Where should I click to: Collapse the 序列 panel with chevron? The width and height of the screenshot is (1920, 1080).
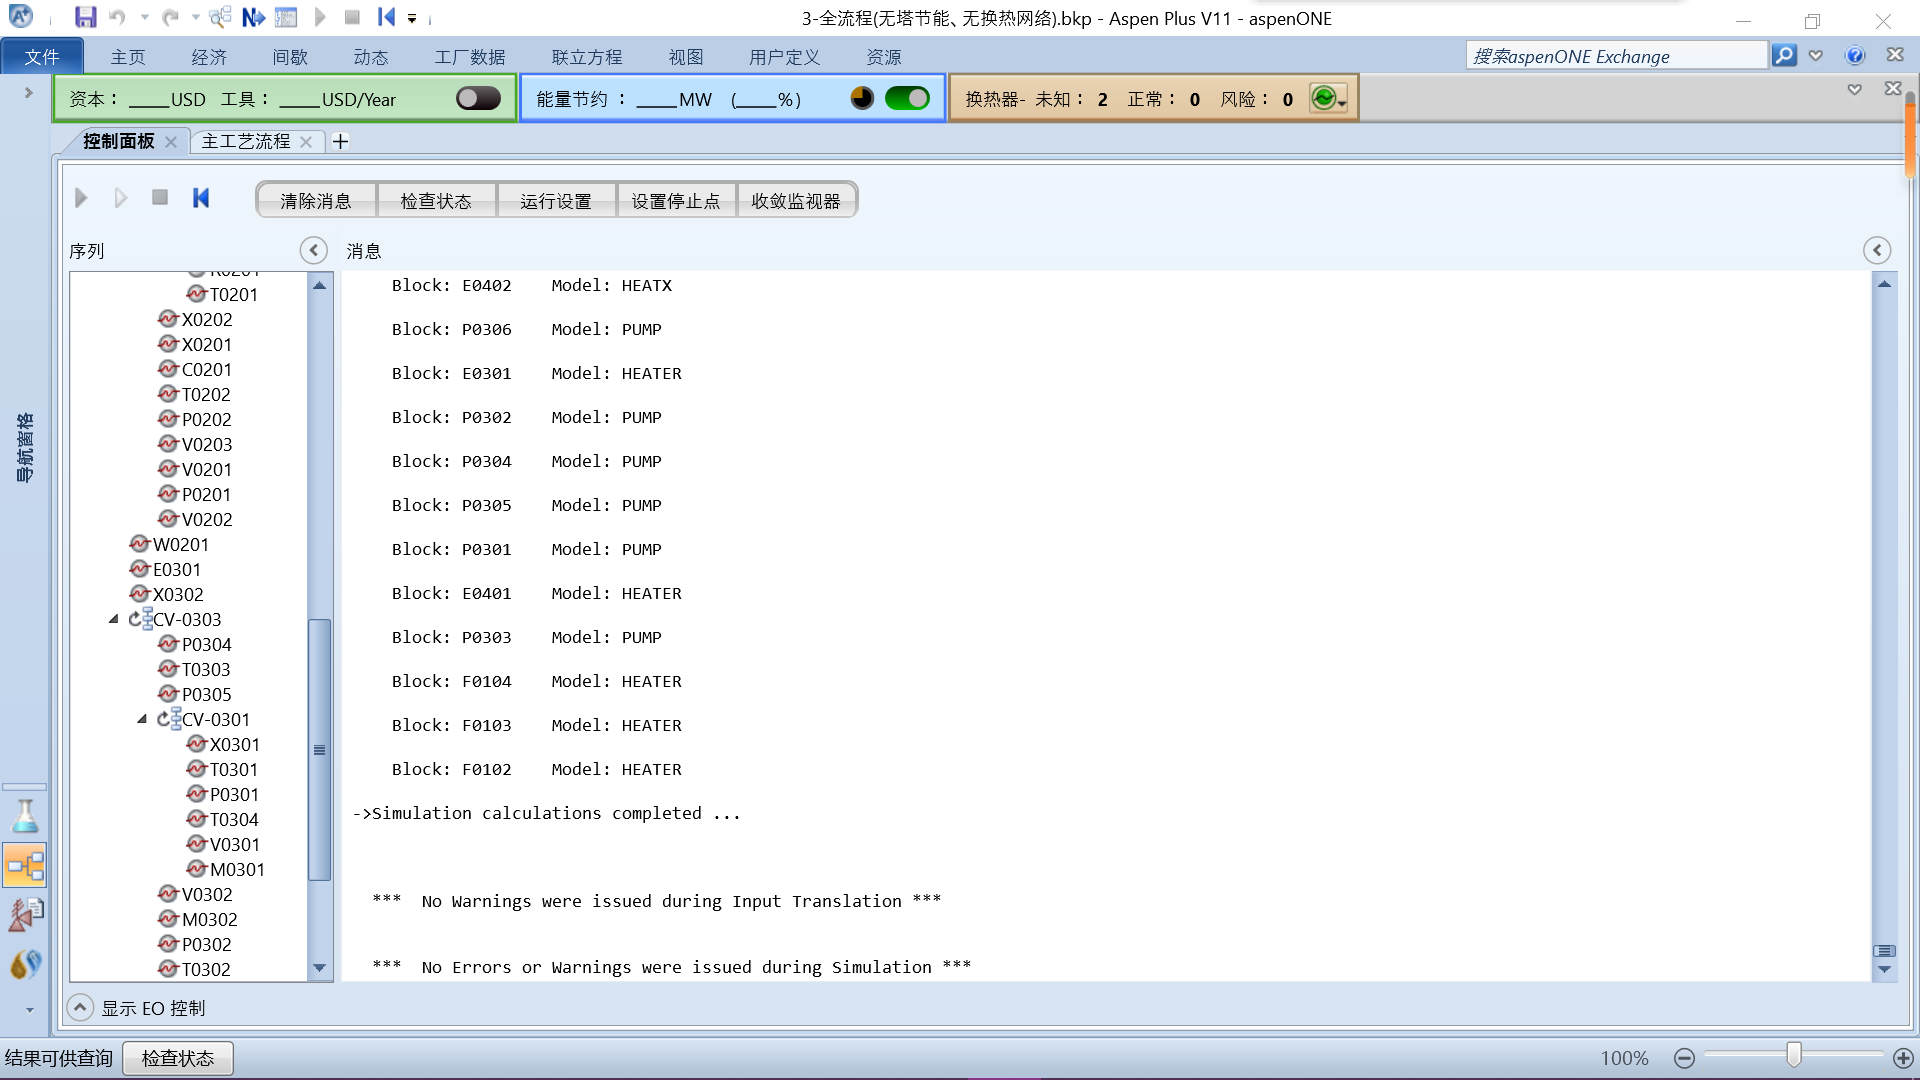point(313,250)
